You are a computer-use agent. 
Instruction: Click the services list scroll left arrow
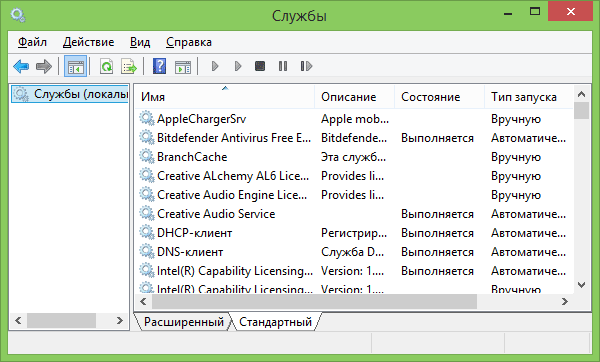pos(143,302)
